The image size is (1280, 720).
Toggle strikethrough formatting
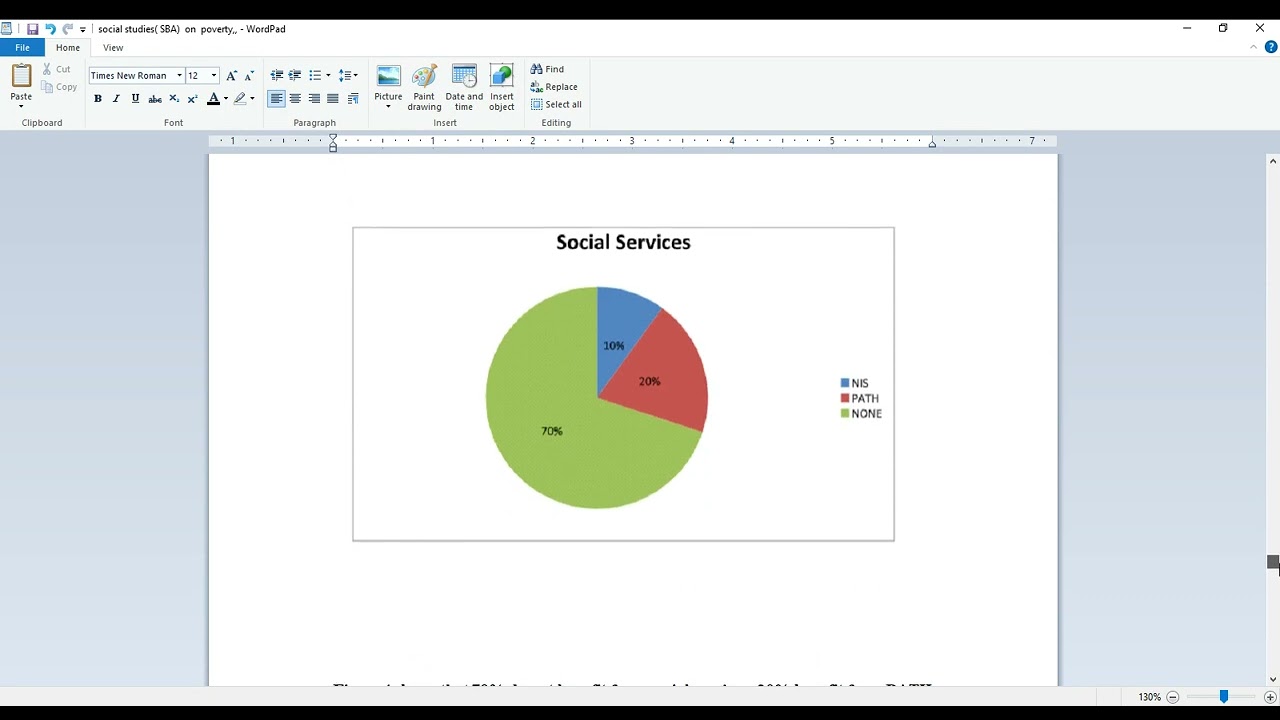(x=155, y=99)
